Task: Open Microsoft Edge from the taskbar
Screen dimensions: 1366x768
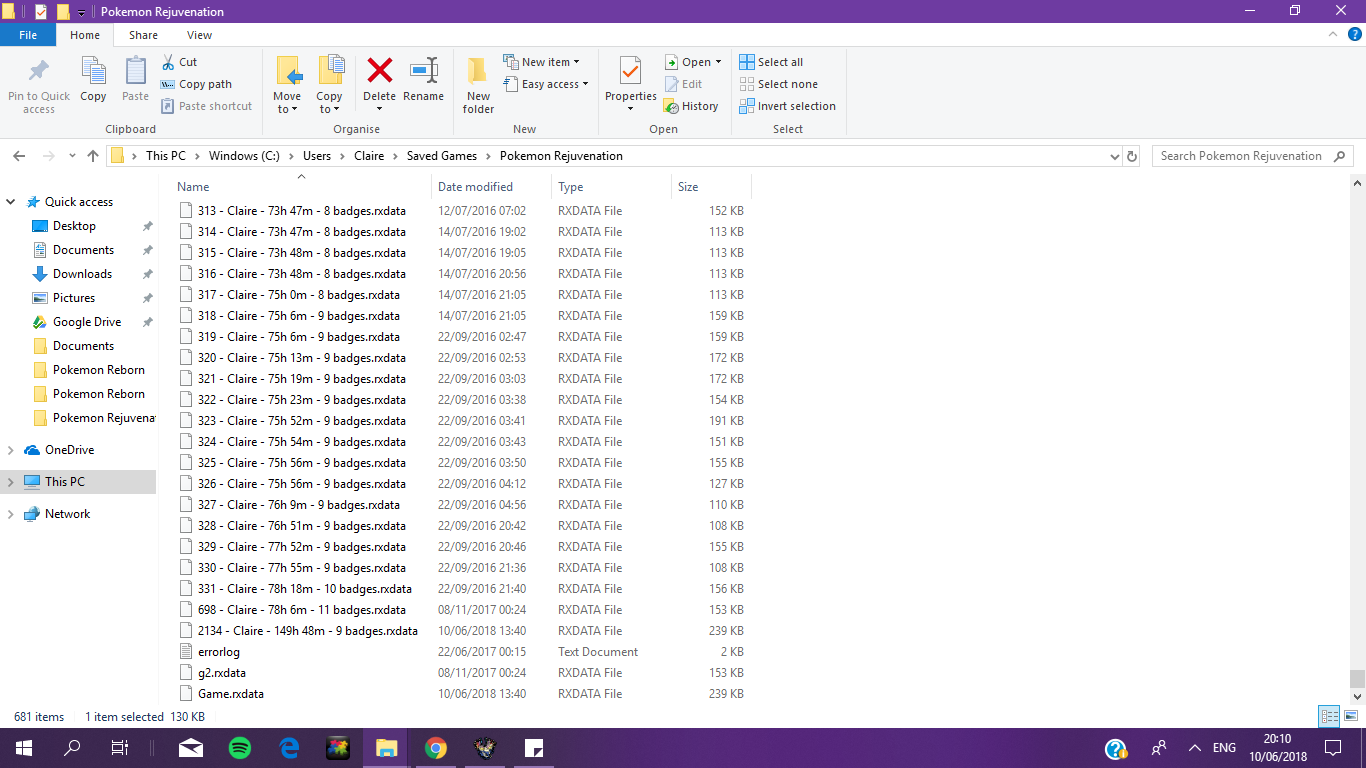Action: click(289, 748)
